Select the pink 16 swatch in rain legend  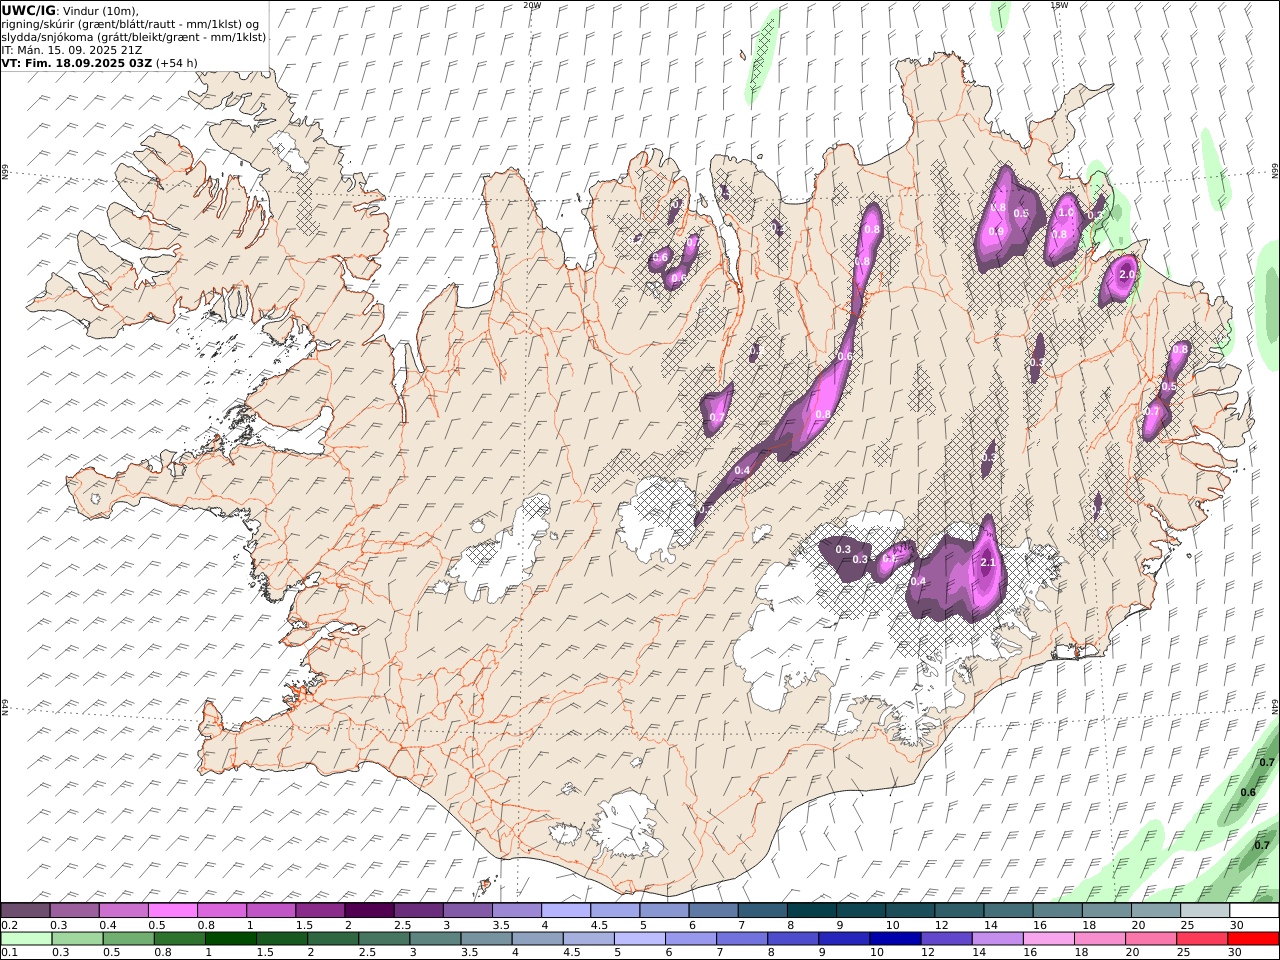[x=1049, y=939]
